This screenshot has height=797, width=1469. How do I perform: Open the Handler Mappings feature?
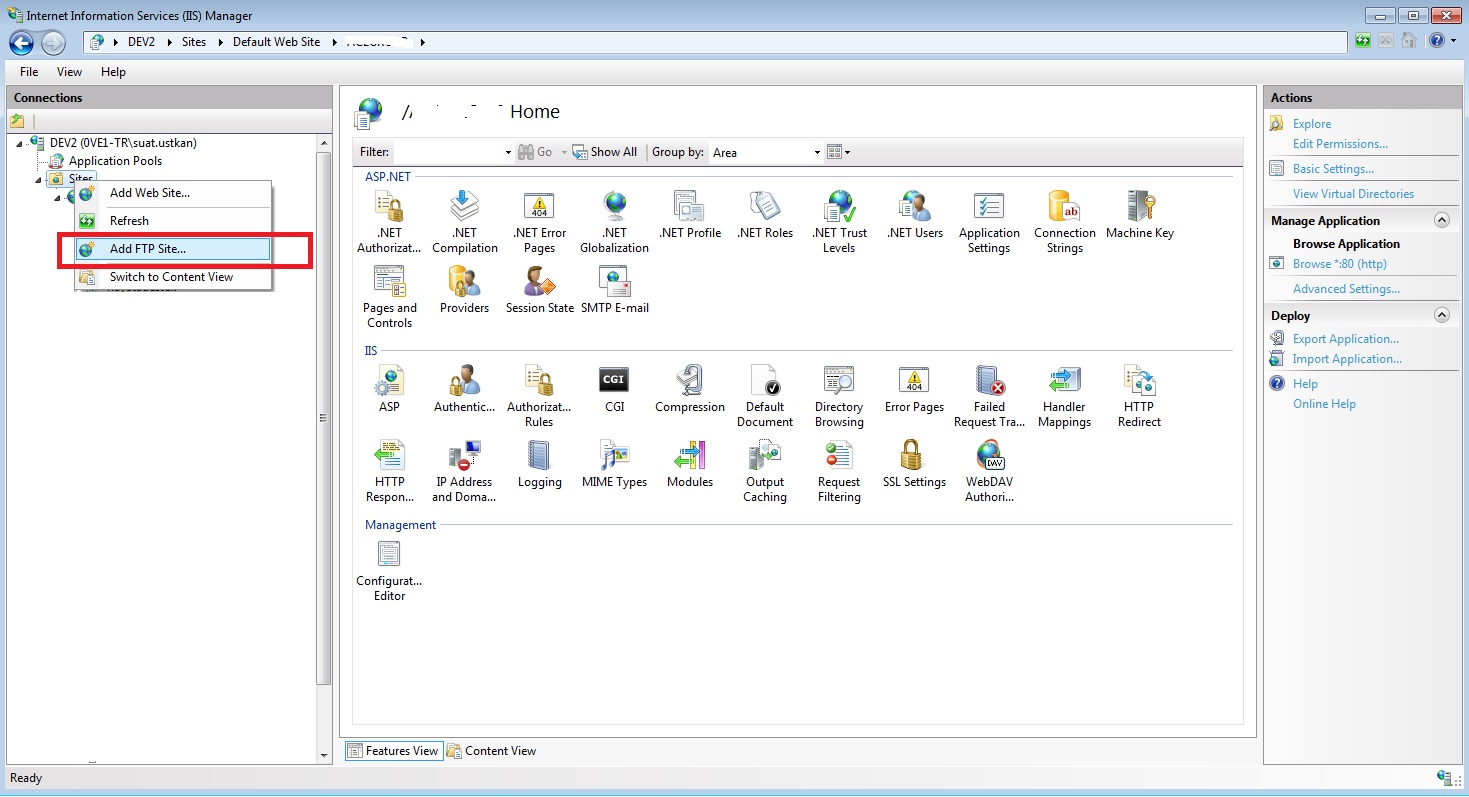pyautogui.click(x=1064, y=396)
